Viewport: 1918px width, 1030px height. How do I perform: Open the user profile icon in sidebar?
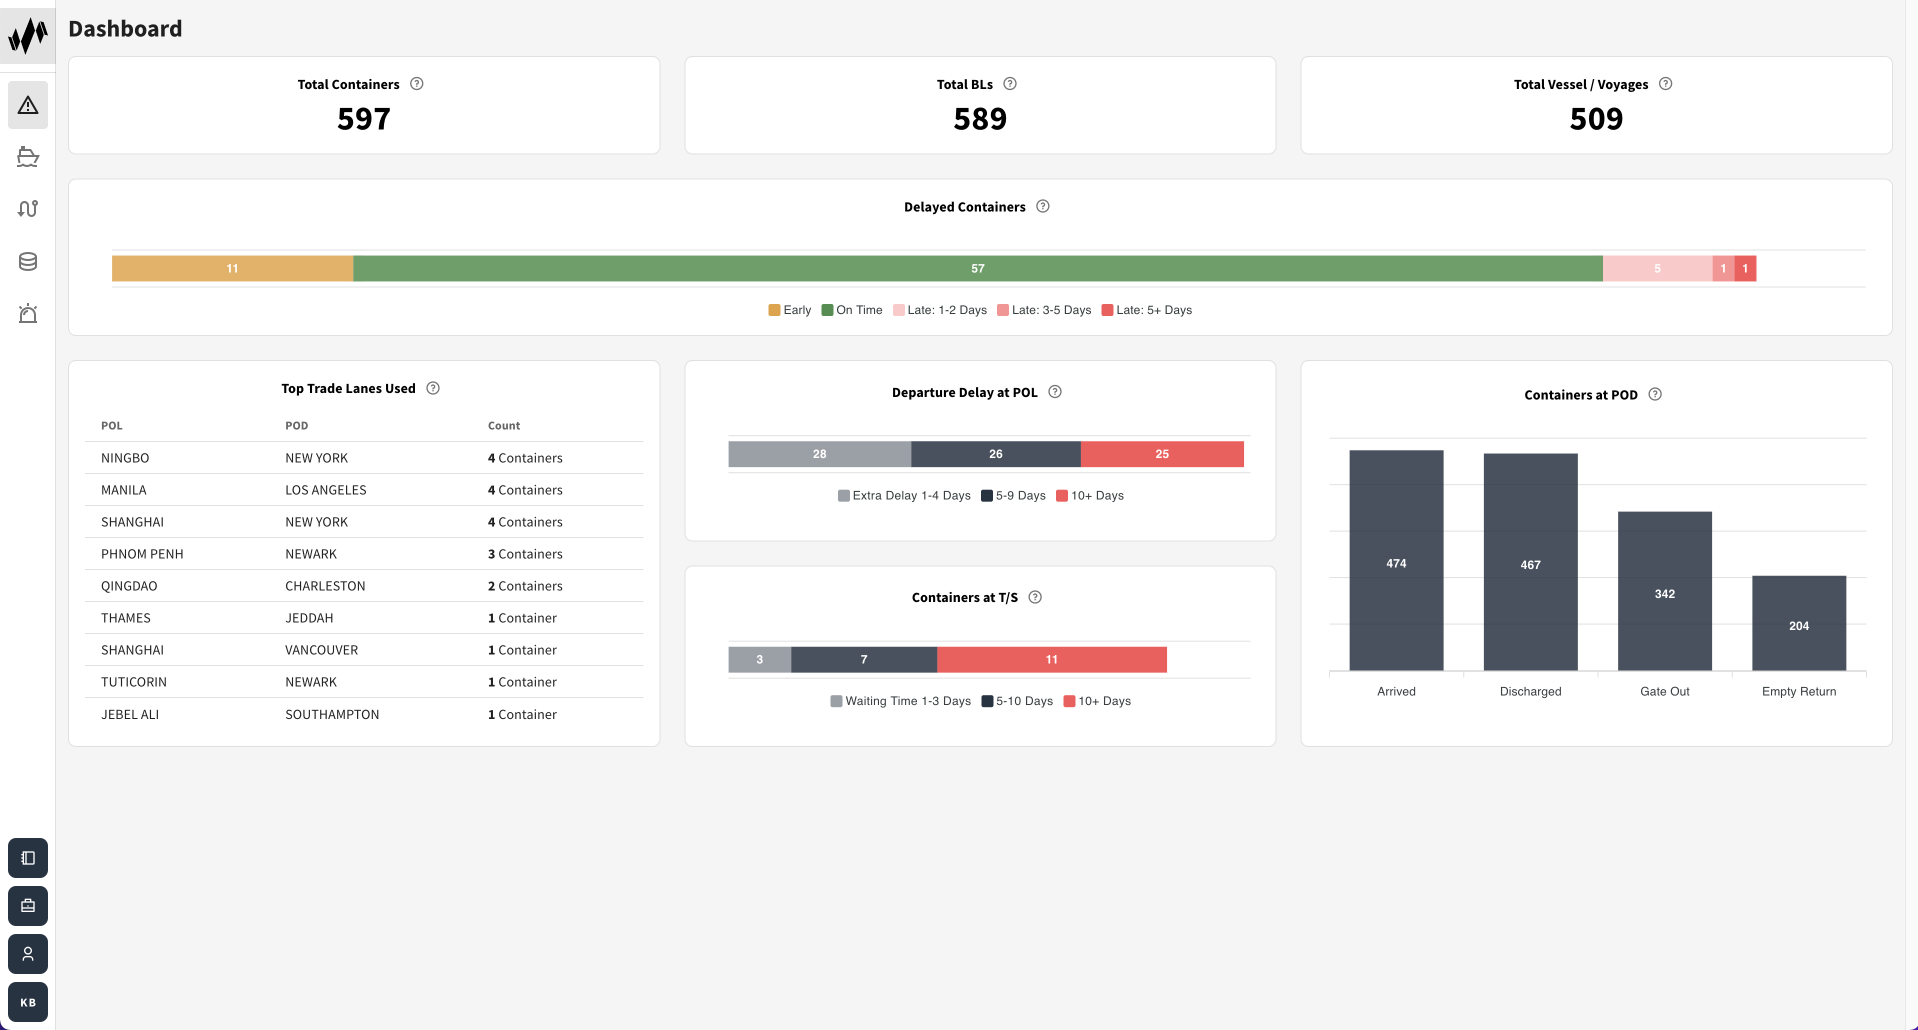point(27,954)
